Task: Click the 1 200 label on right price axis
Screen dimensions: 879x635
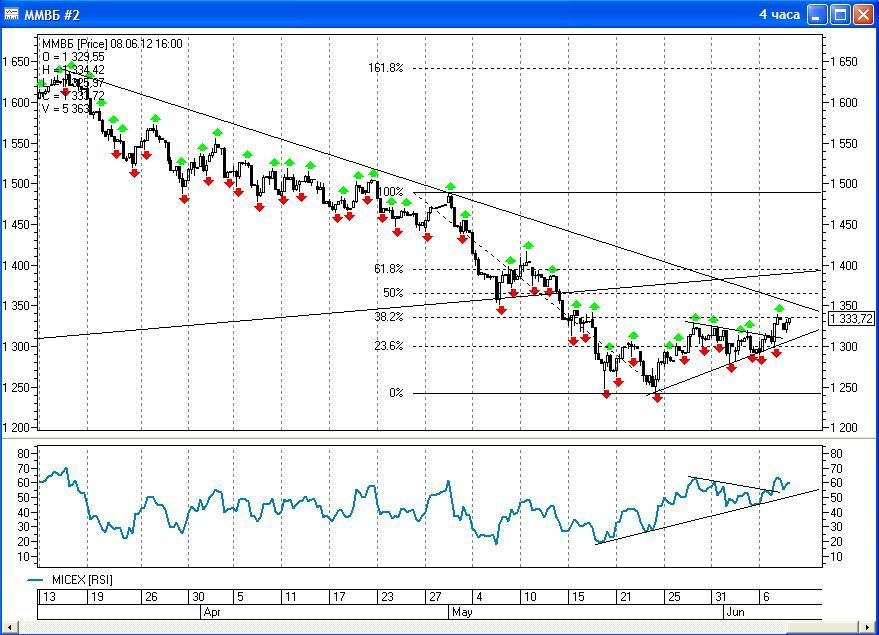Action: tap(844, 428)
